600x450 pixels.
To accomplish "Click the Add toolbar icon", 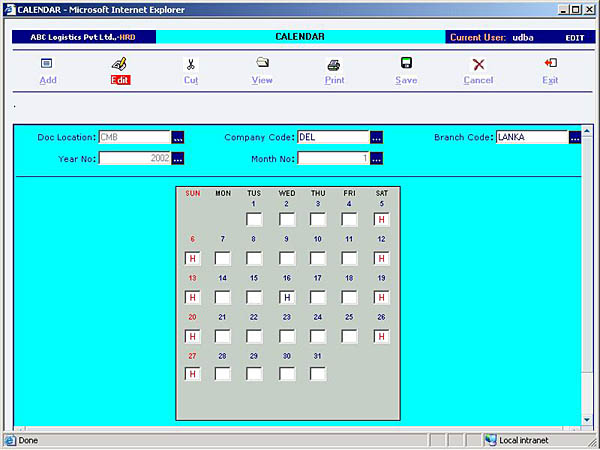I will (x=47, y=63).
